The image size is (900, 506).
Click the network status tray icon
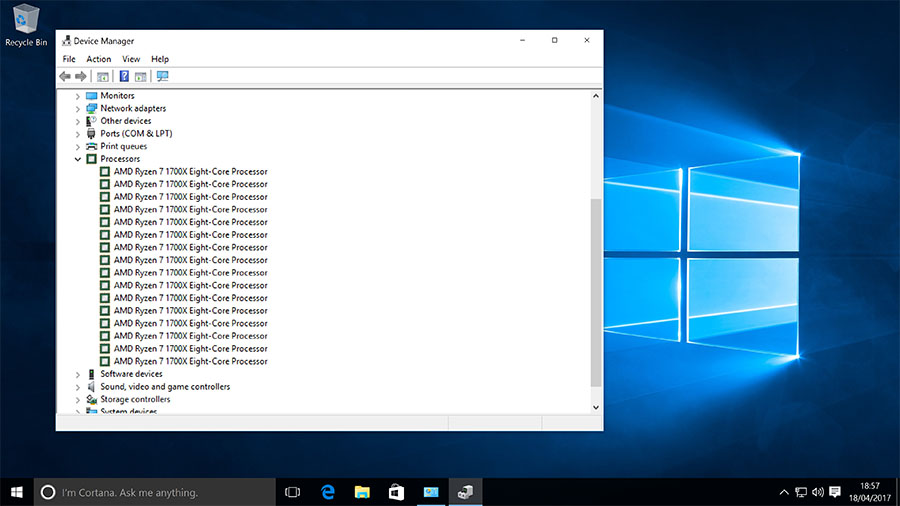pos(801,492)
